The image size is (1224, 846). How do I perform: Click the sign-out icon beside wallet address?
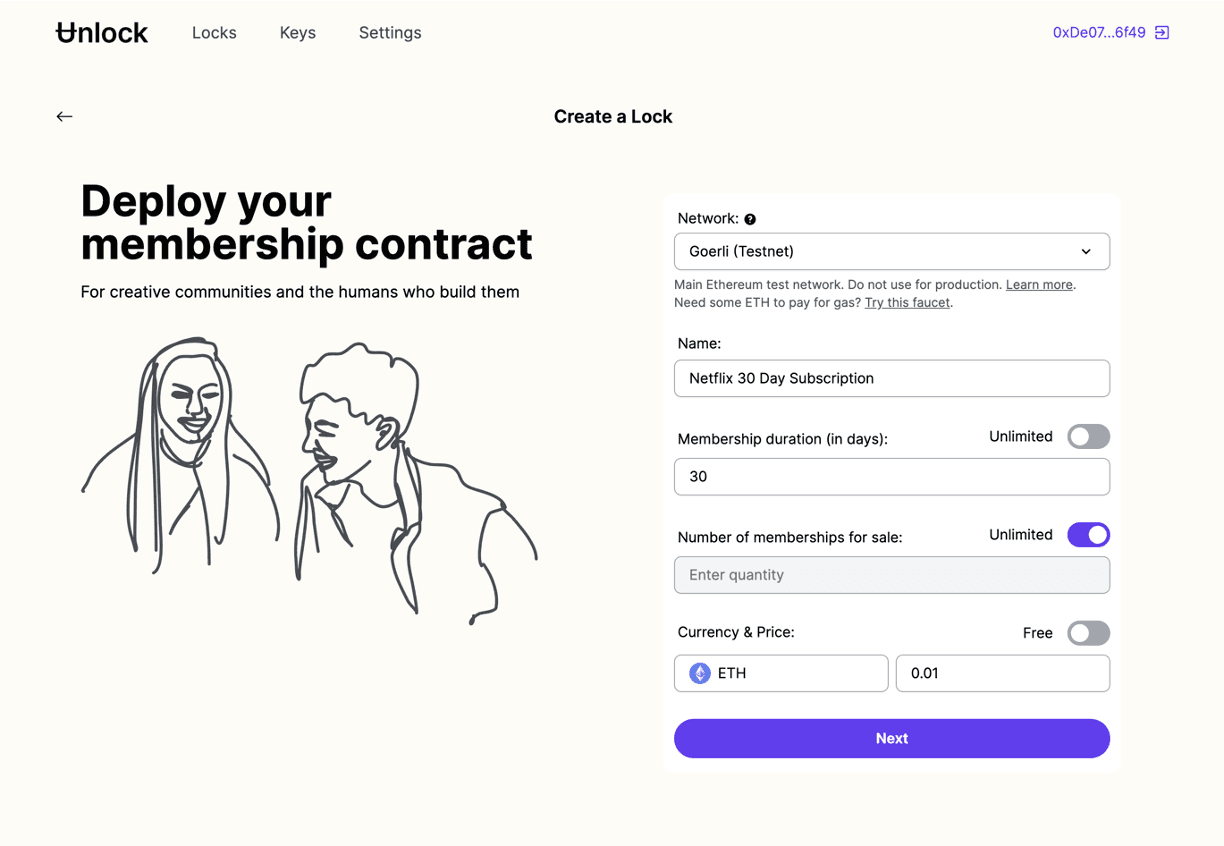point(1162,33)
